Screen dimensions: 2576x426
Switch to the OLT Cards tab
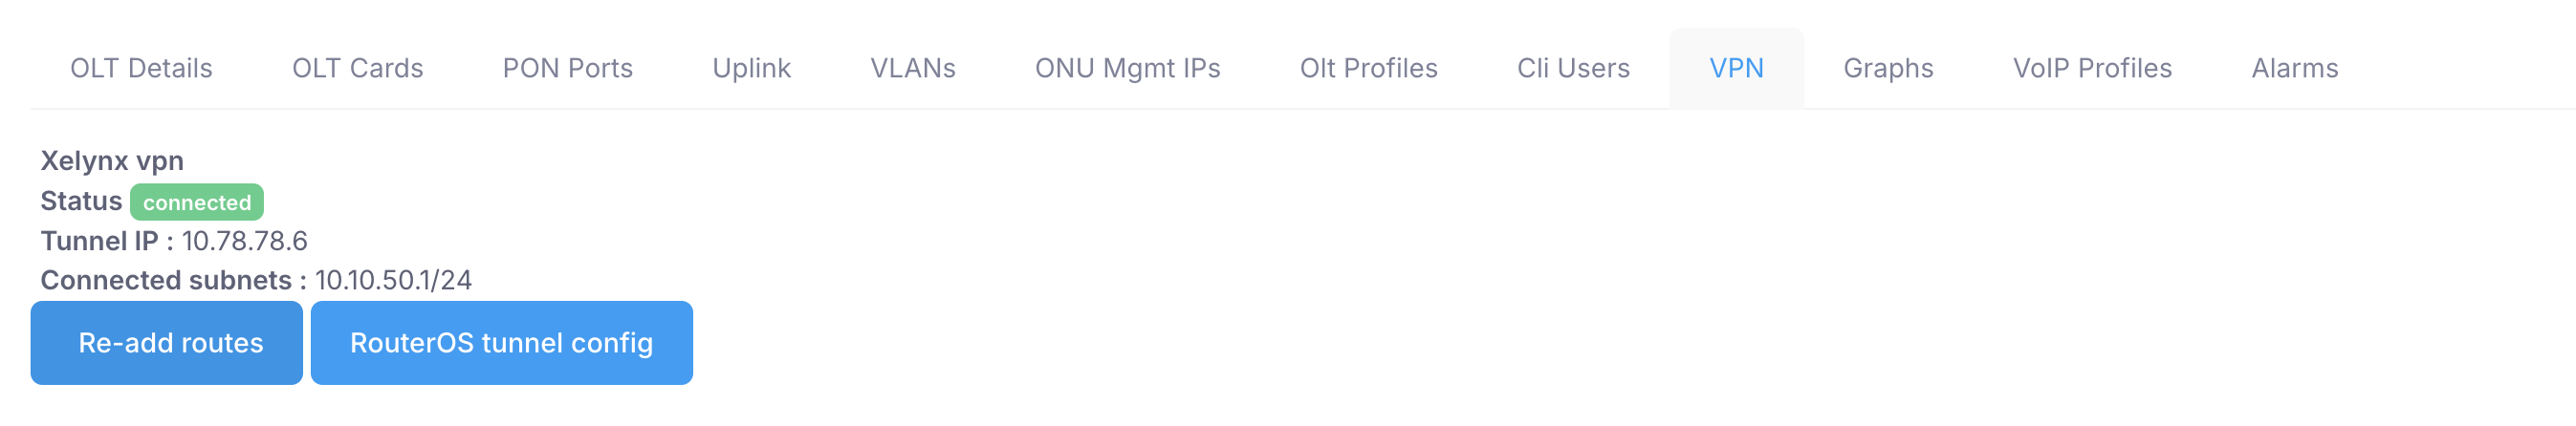pyautogui.click(x=357, y=68)
